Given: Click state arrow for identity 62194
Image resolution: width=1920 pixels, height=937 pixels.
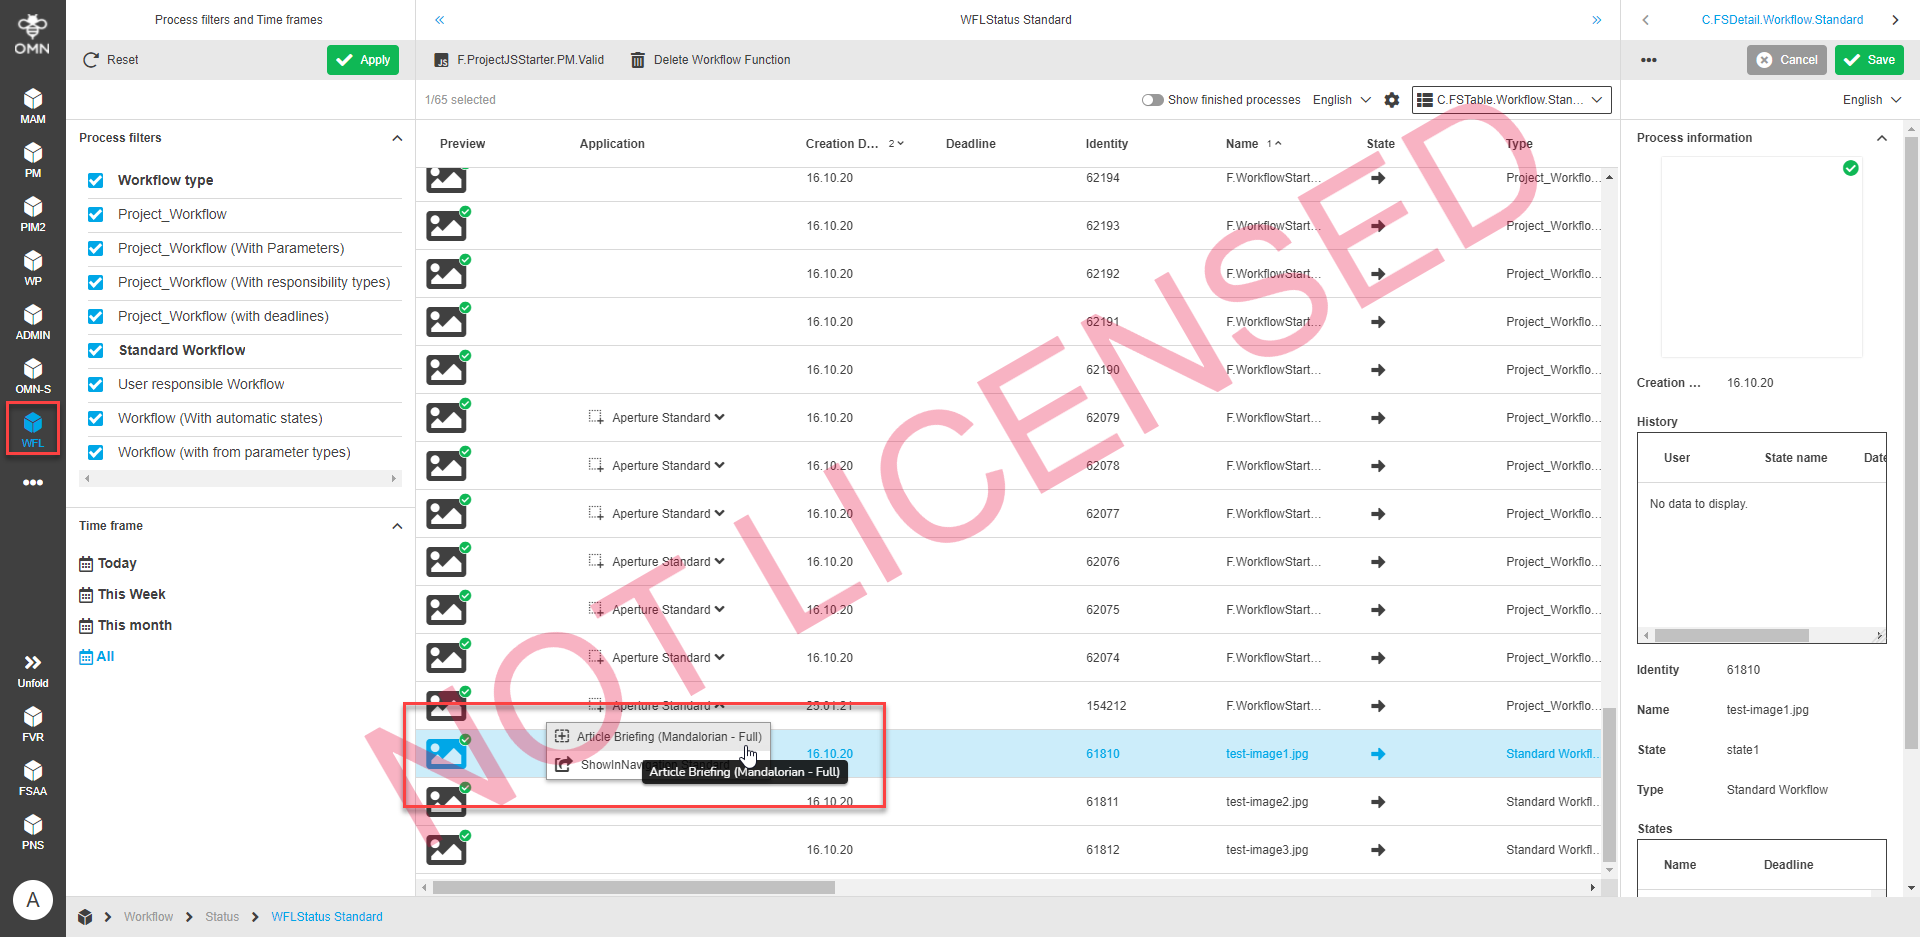Looking at the screenshot, I should [x=1378, y=178].
